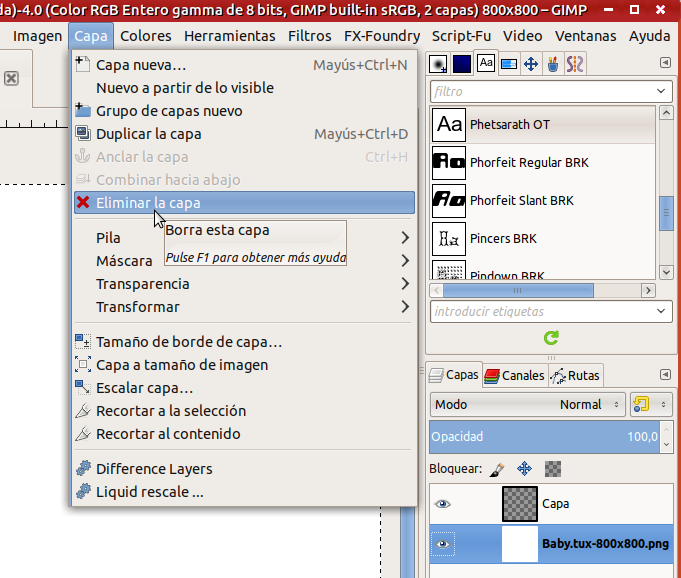Toggle lock position and size icon
This screenshot has height=578, width=681.
(x=525, y=469)
